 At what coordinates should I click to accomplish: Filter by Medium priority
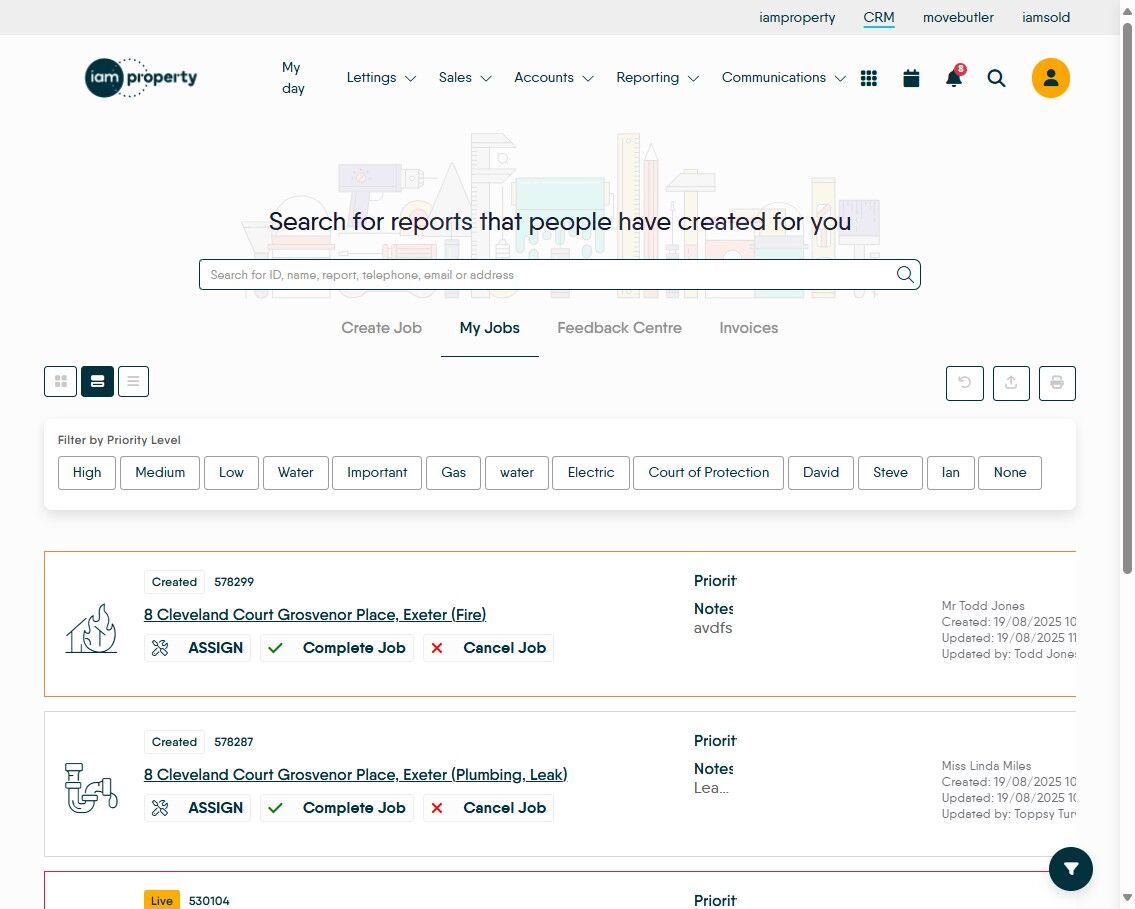160,473
